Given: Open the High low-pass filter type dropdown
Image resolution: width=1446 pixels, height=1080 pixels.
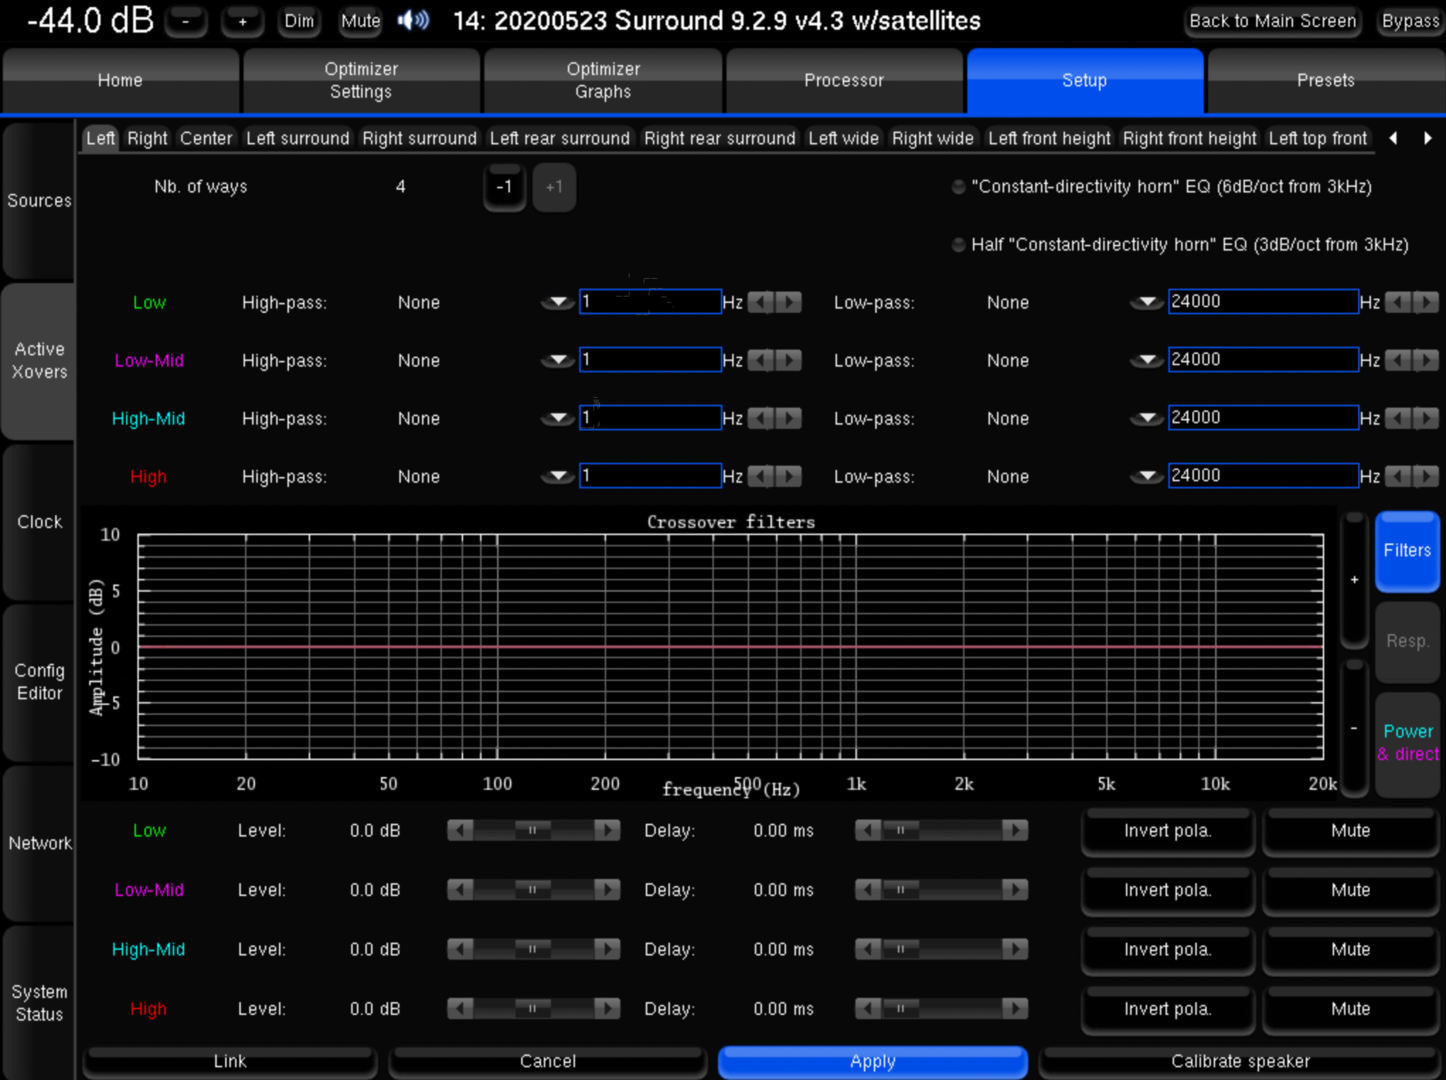Looking at the screenshot, I should (x=1146, y=476).
